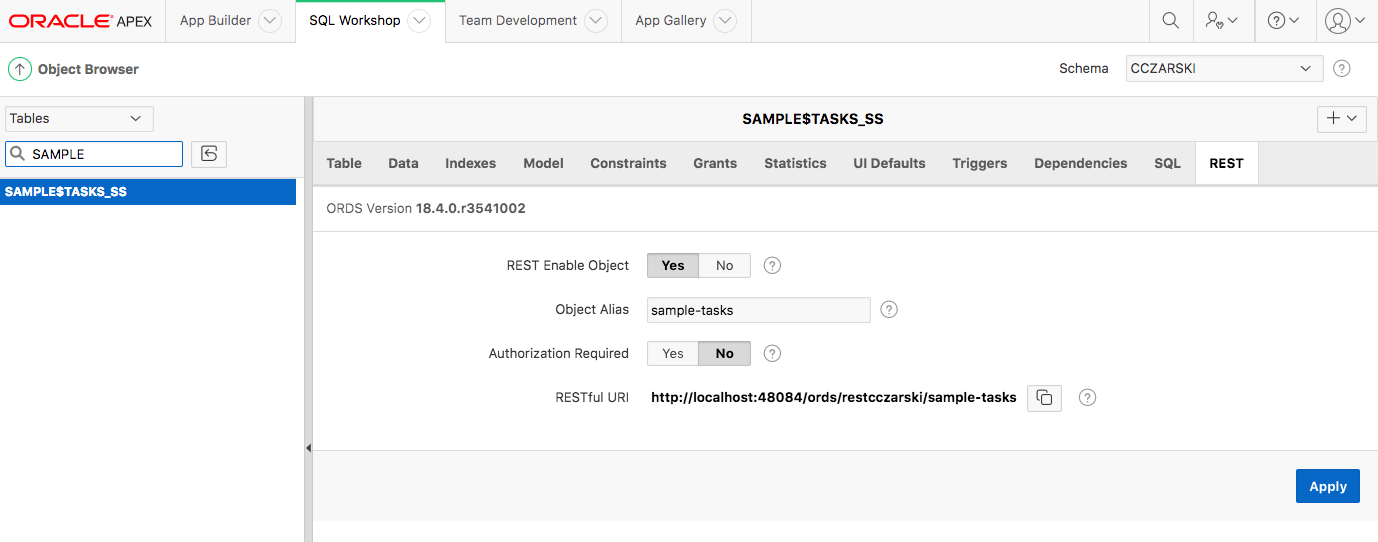Click help icon next to Object Alias

click(889, 310)
